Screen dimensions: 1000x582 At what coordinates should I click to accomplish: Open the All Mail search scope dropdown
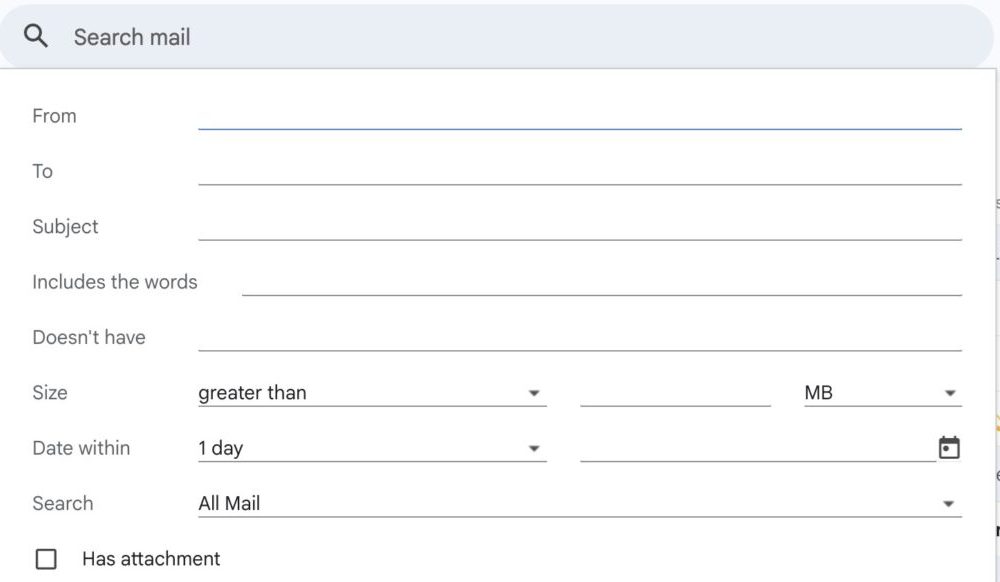948,504
